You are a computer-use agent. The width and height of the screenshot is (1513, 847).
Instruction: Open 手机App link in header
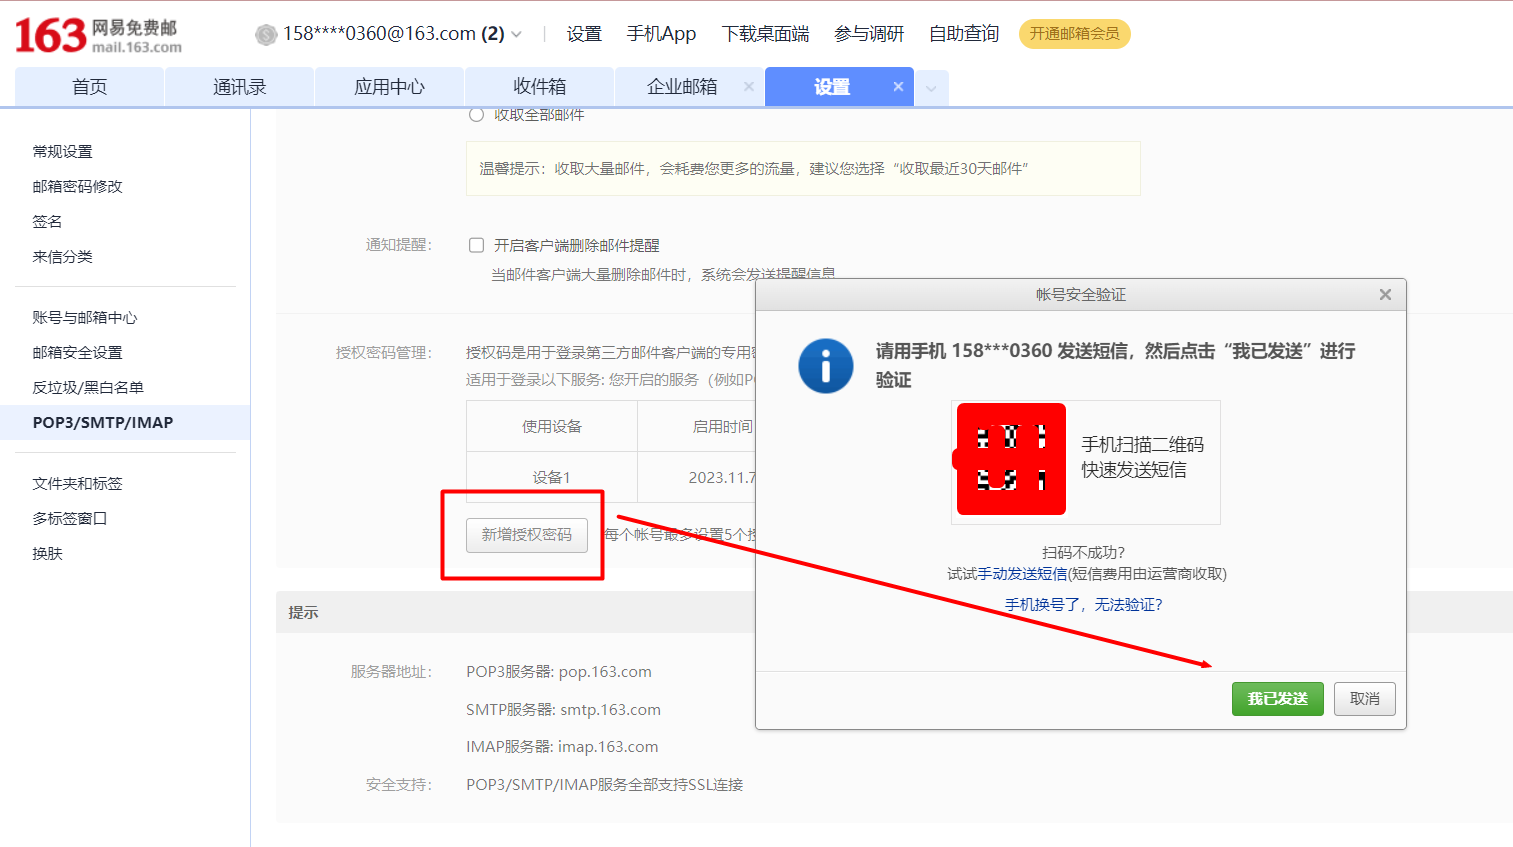(x=661, y=34)
